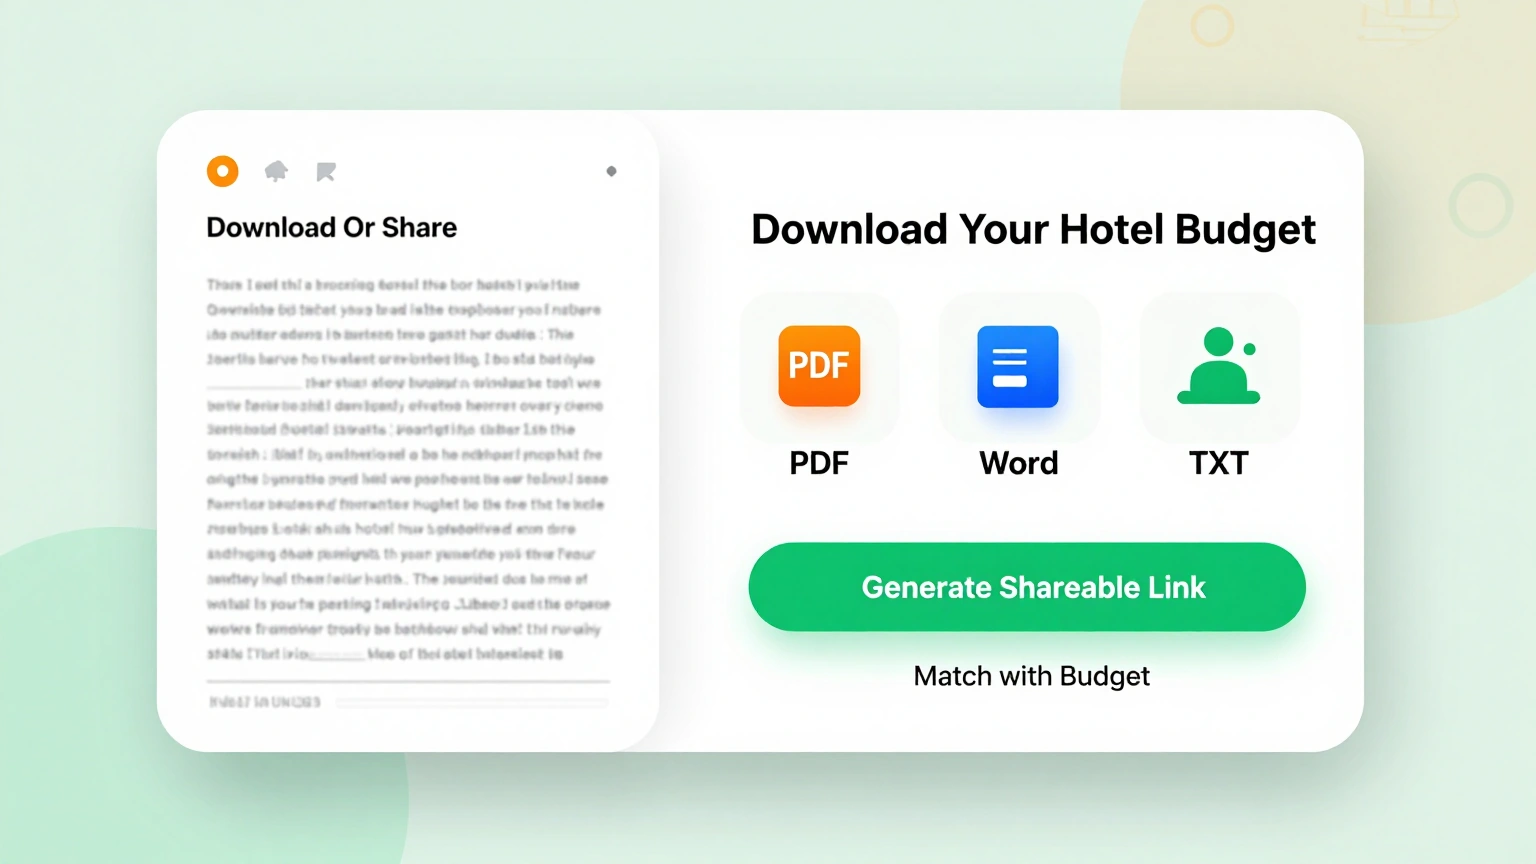1536x864 pixels.
Task: Click the Word label text
Action: click(1018, 463)
